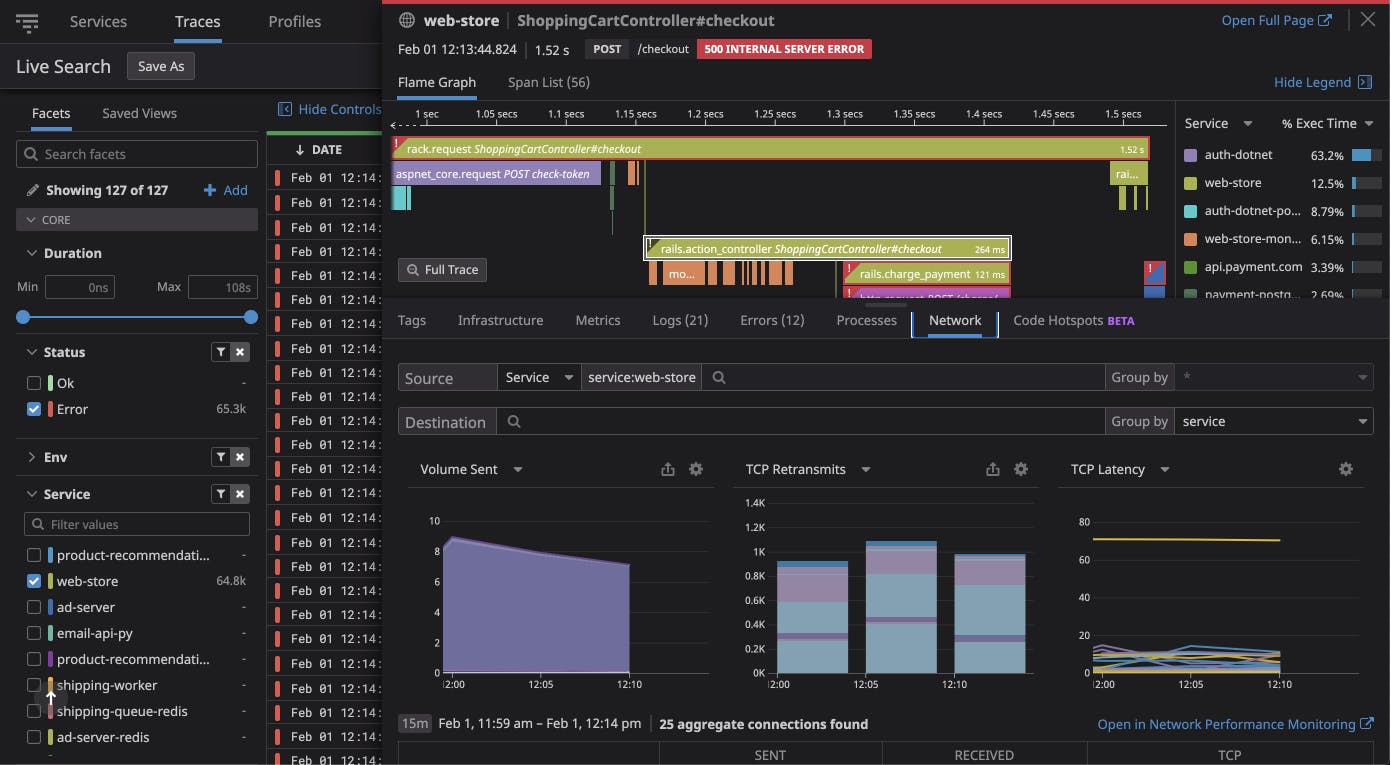
Task: Open the gear settings icon on TCP Retransmits chart
Action: click(x=1021, y=468)
